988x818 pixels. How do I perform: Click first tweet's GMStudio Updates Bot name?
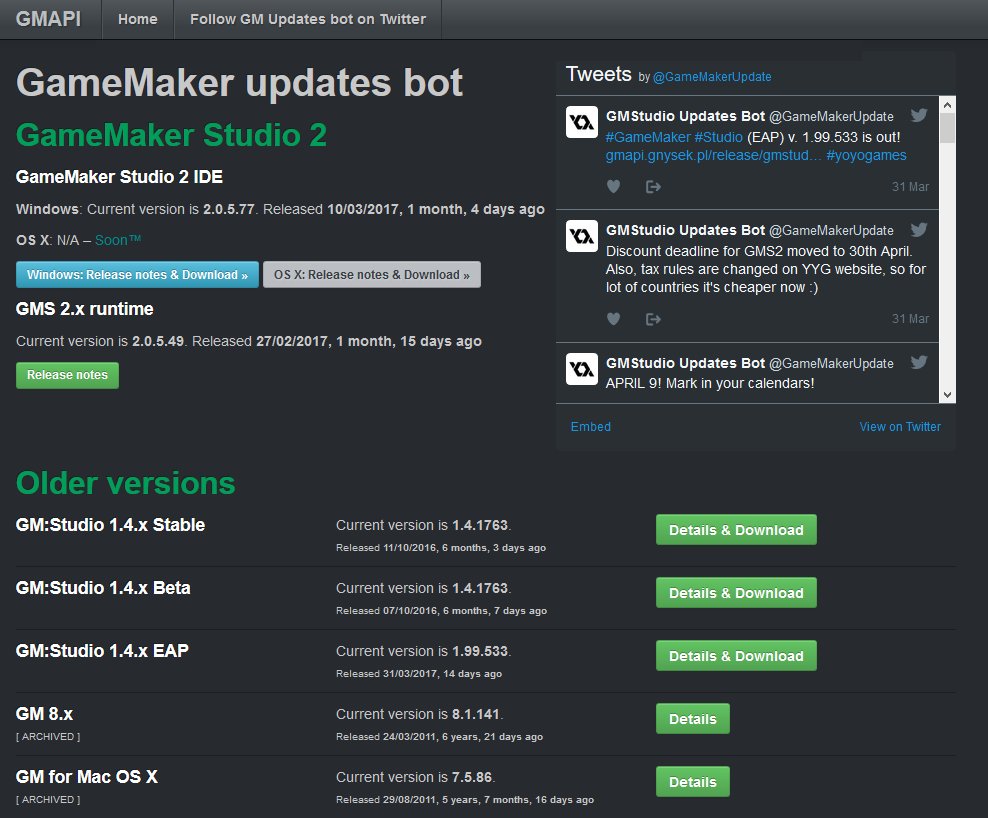685,116
